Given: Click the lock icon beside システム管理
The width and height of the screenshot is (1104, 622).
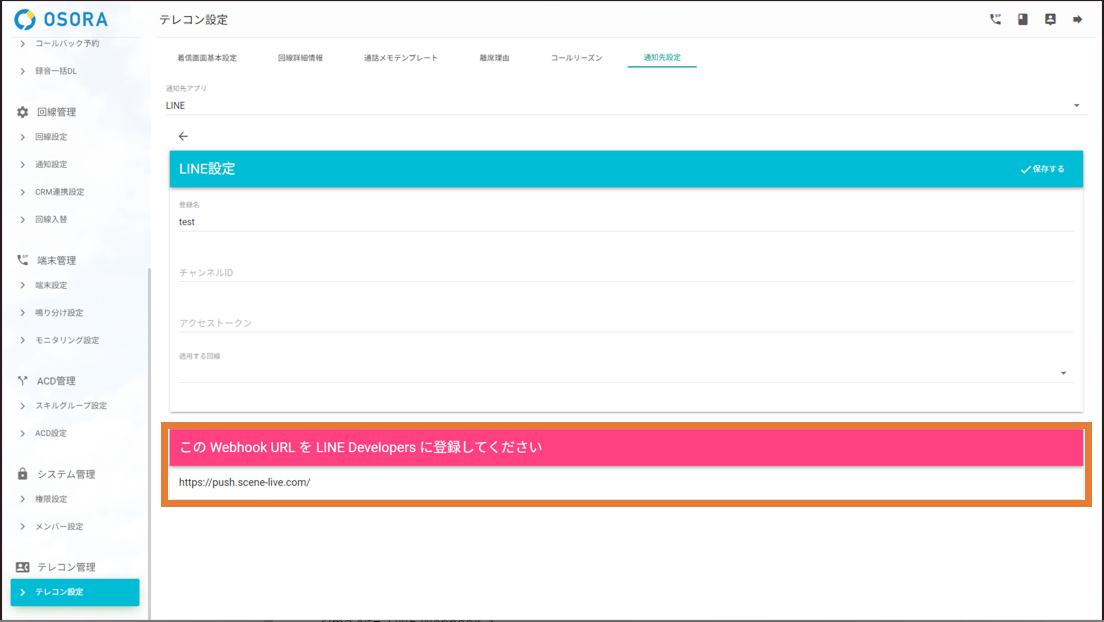Looking at the screenshot, I should [22, 474].
